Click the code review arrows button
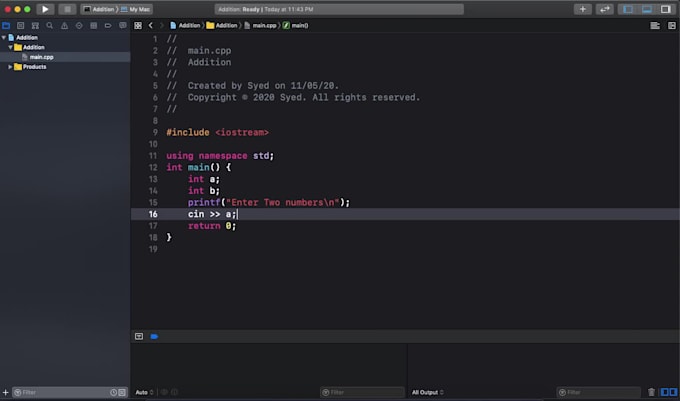The height and width of the screenshot is (401, 680). click(x=605, y=9)
